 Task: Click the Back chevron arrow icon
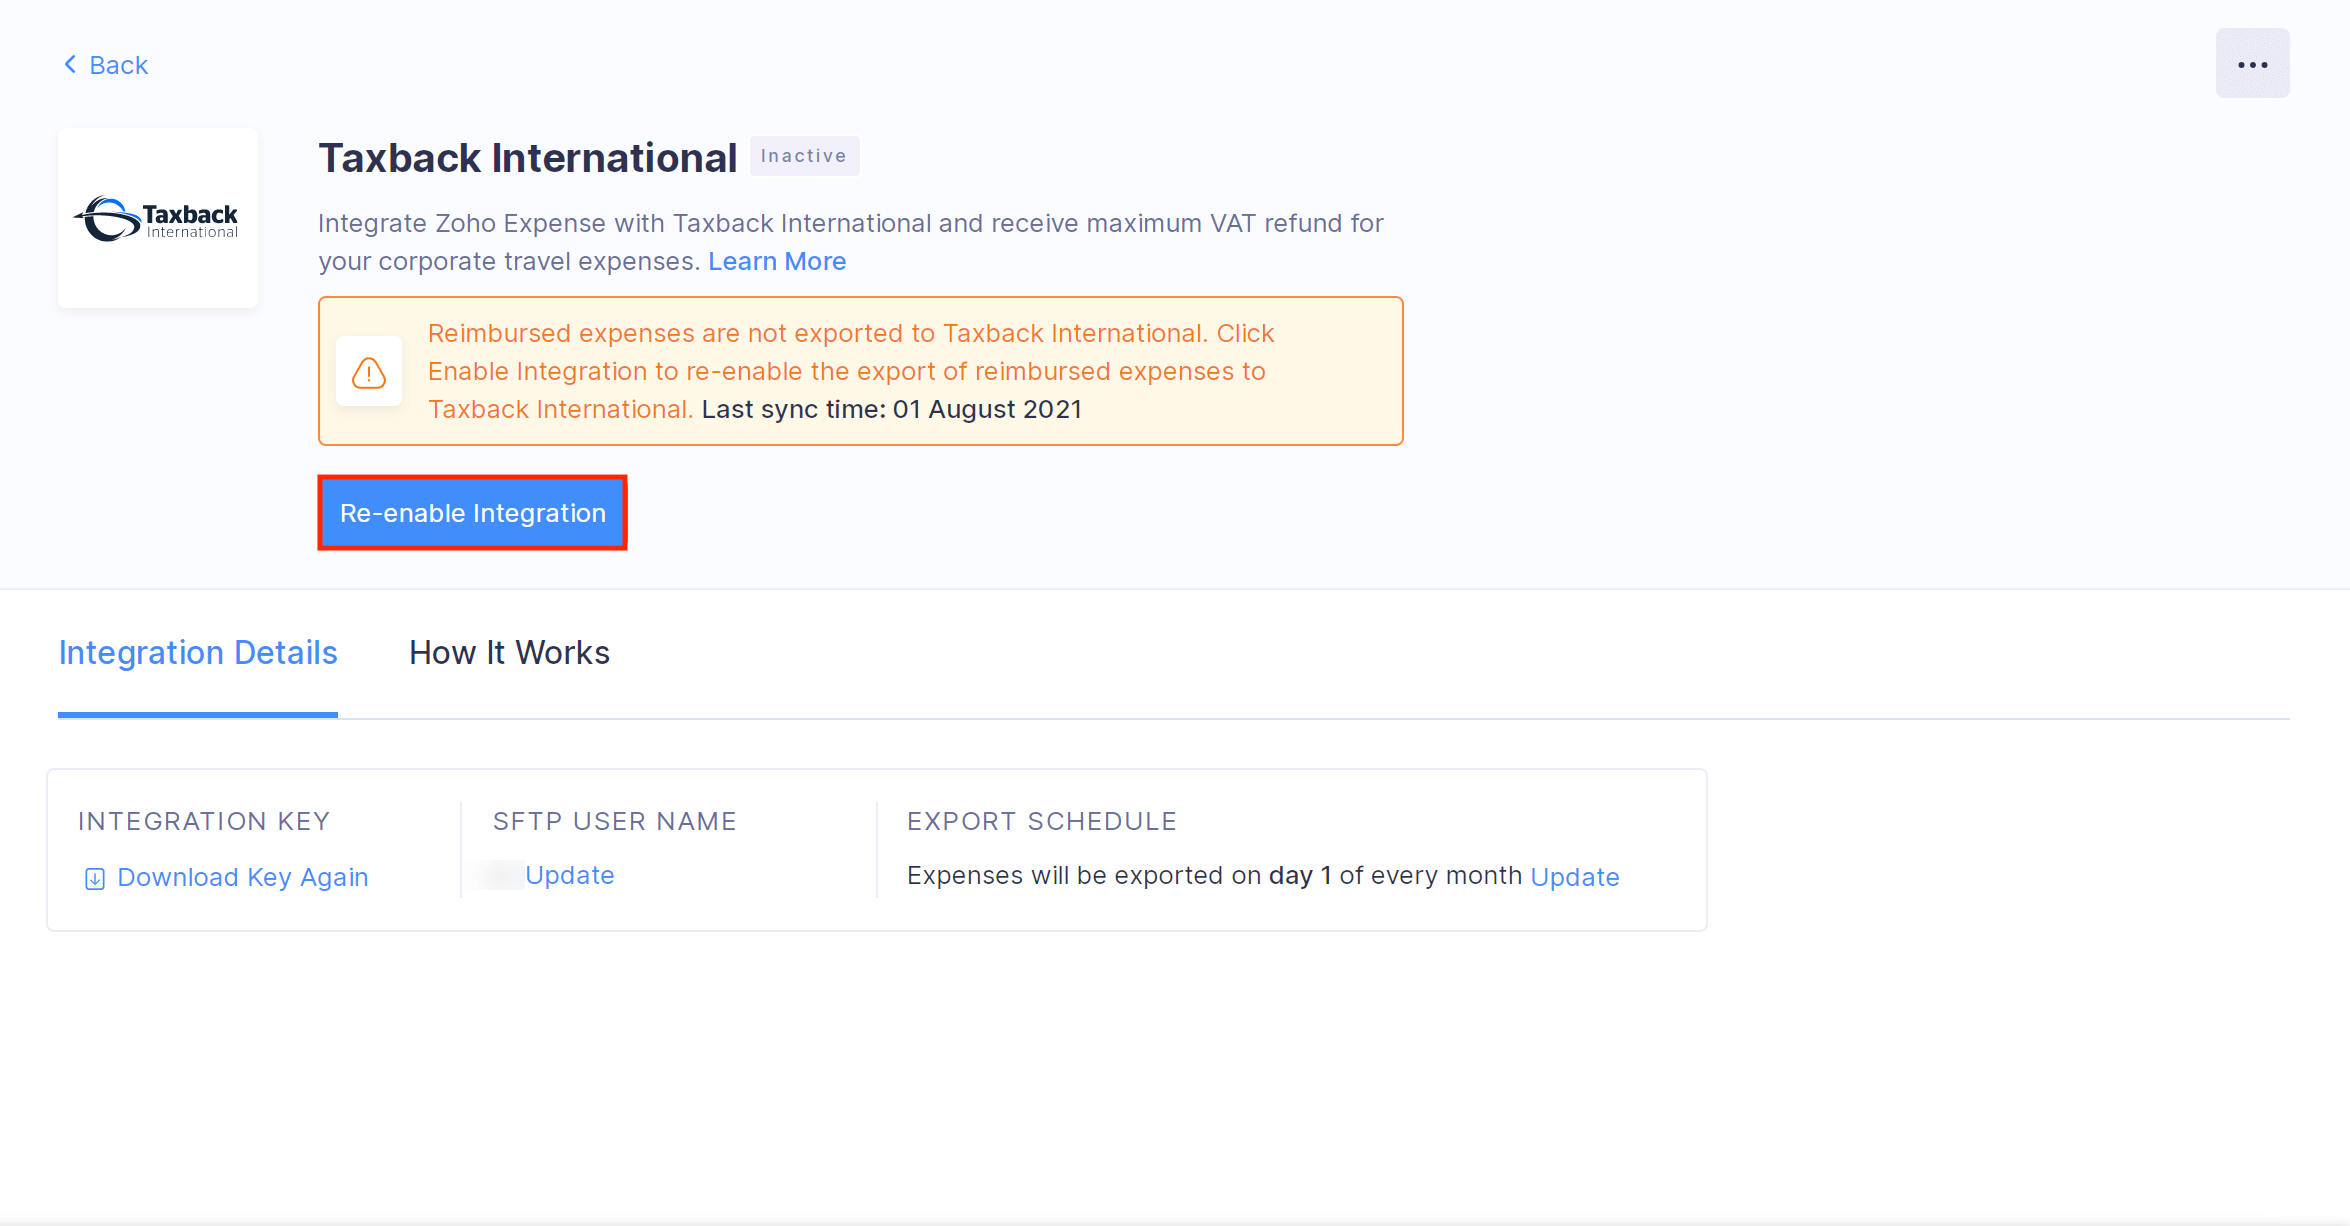[x=70, y=65]
